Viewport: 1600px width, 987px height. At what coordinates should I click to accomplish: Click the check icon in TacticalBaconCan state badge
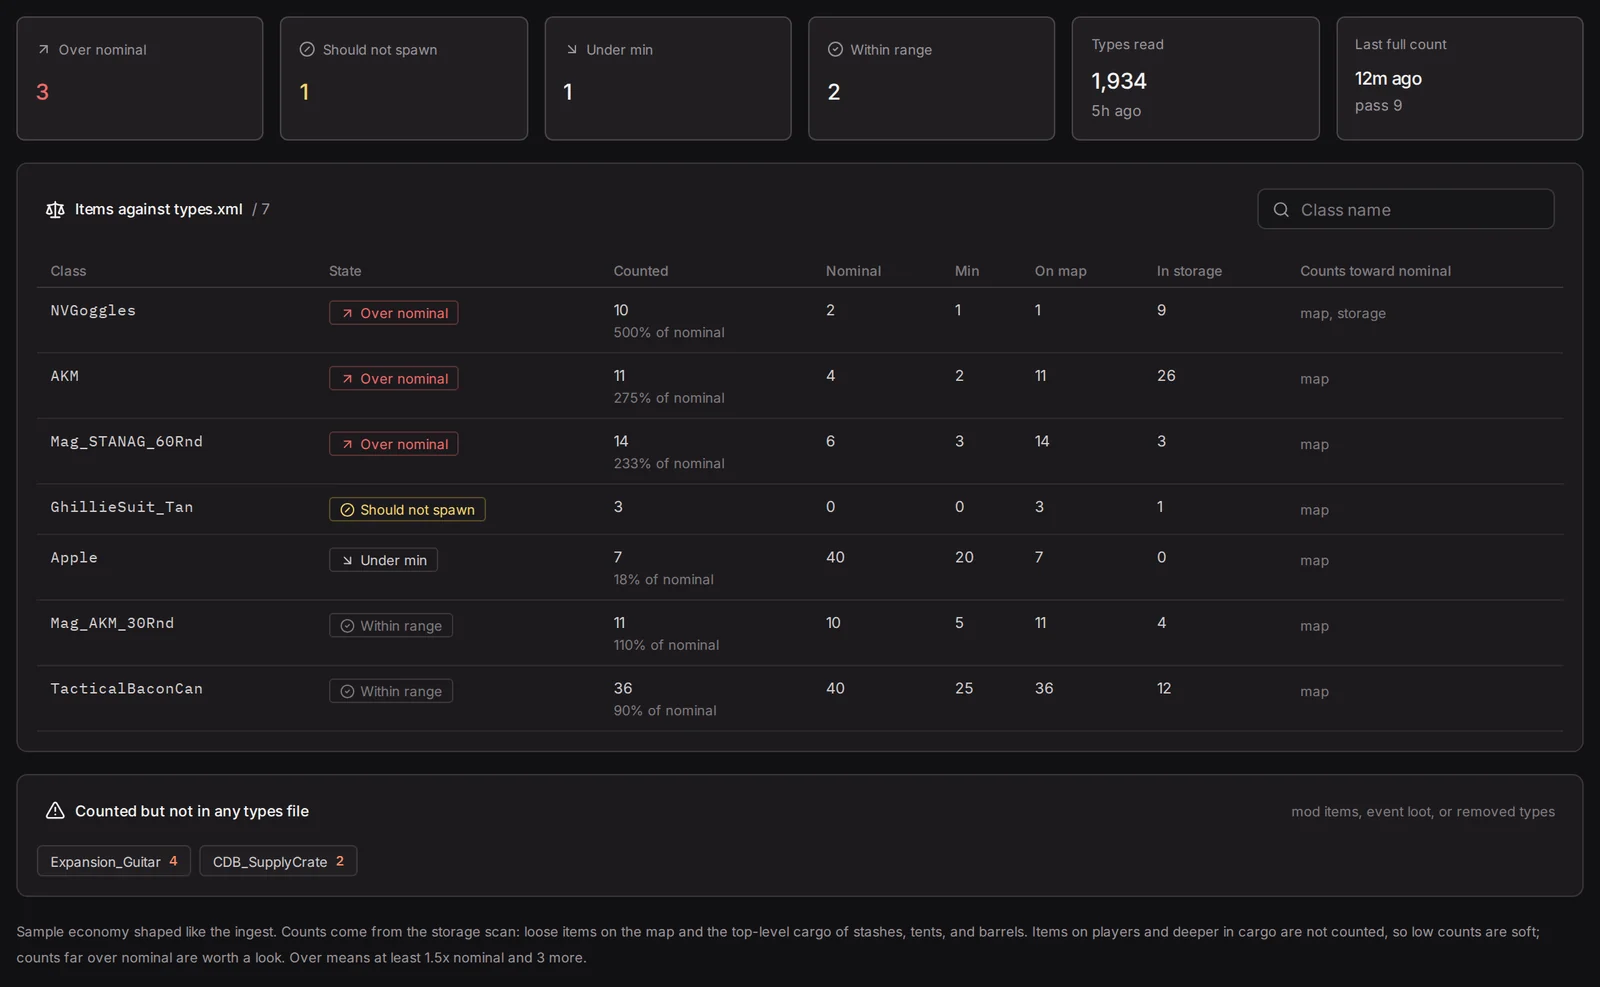pyautogui.click(x=347, y=691)
